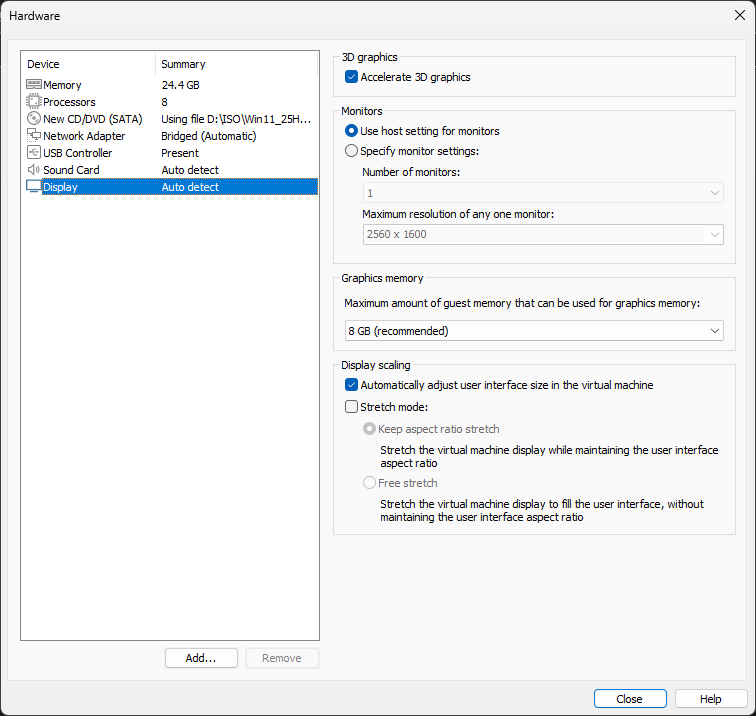Close the Hardware dialog with Close button
Image resolution: width=756 pixels, height=716 pixels.
630,699
